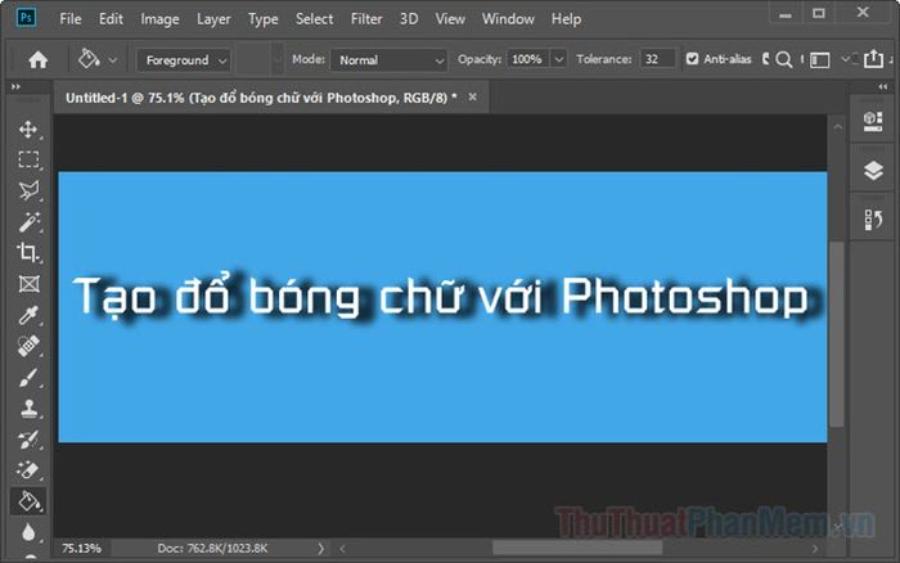900x563 pixels.
Task: Open the Edit menu
Action: pyautogui.click(x=111, y=19)
